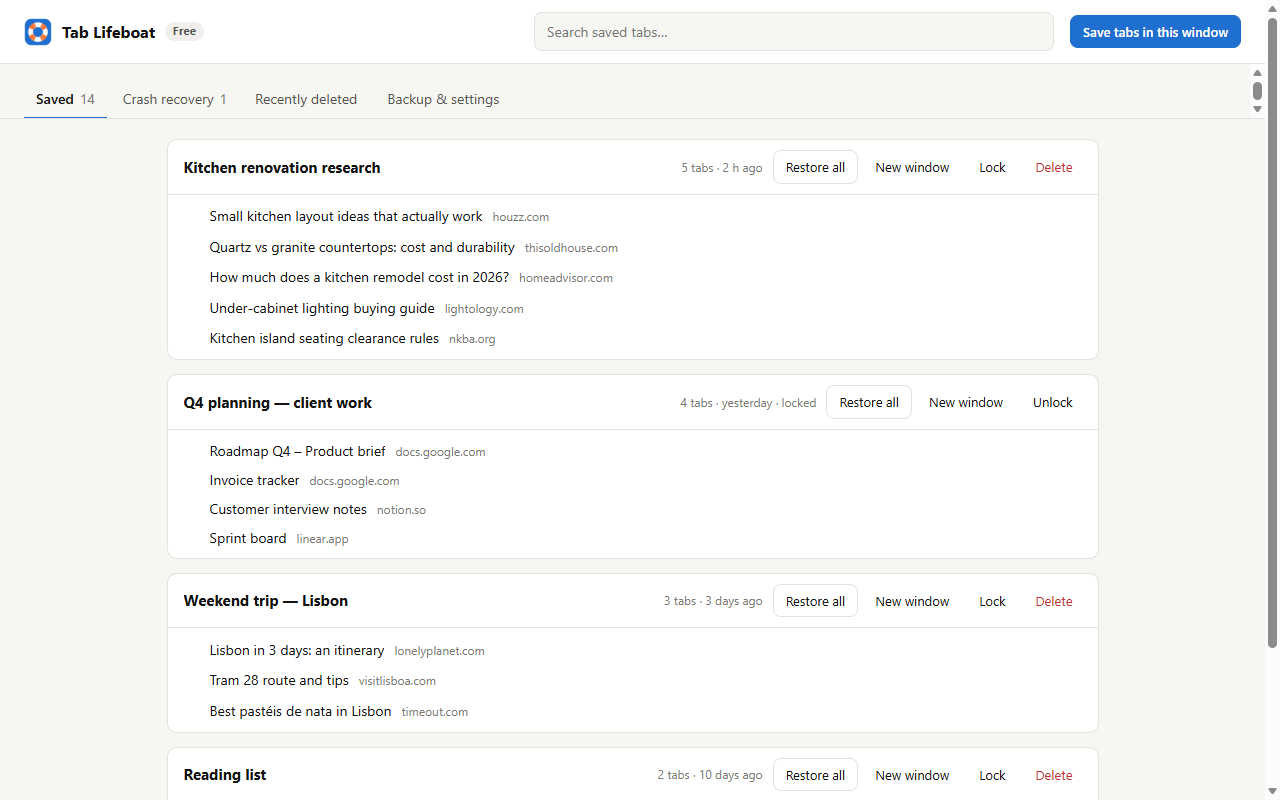
Task: Click the Tab Lifeboat lifebuoy logo icon
Action: coord(38,32)
